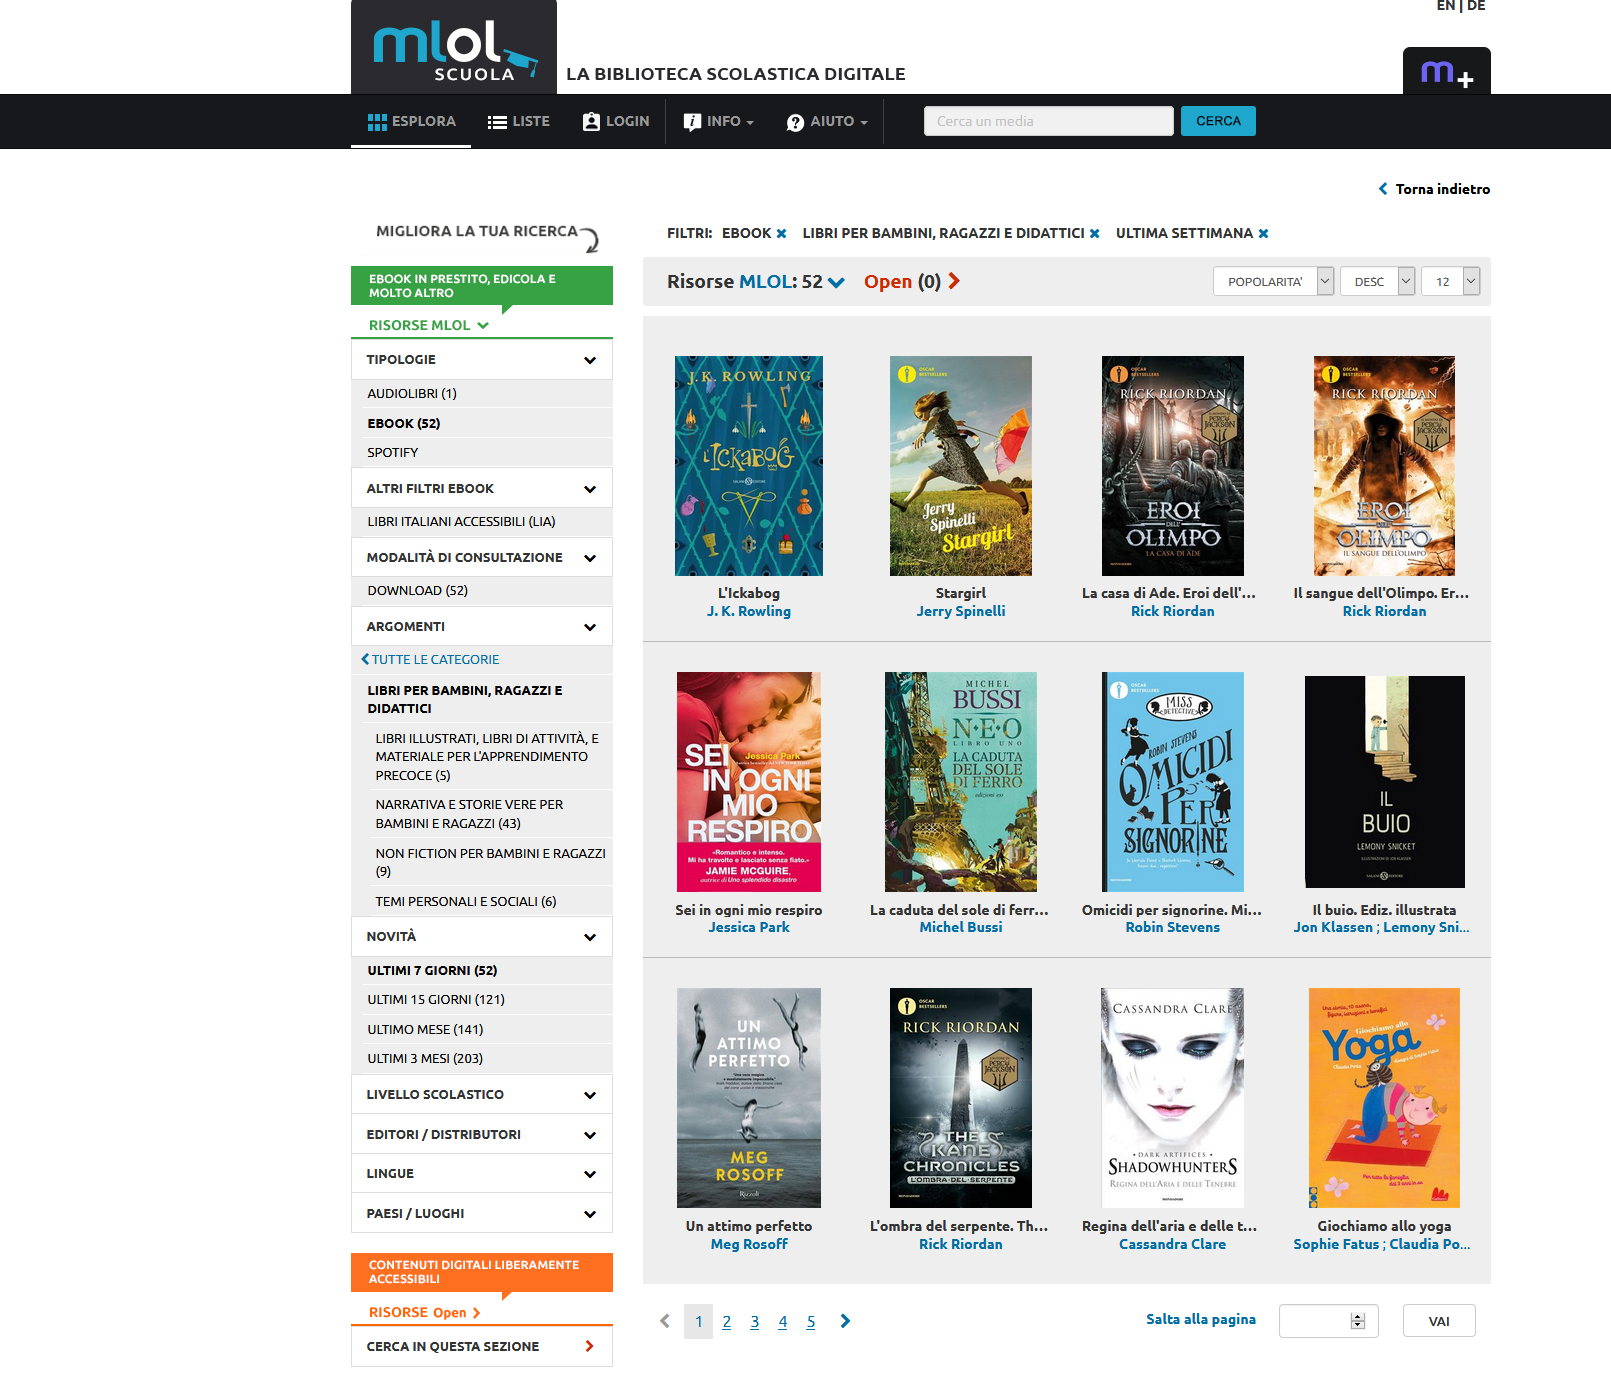Open the POPOLARITA' sort dropdown

(1273, 281)
